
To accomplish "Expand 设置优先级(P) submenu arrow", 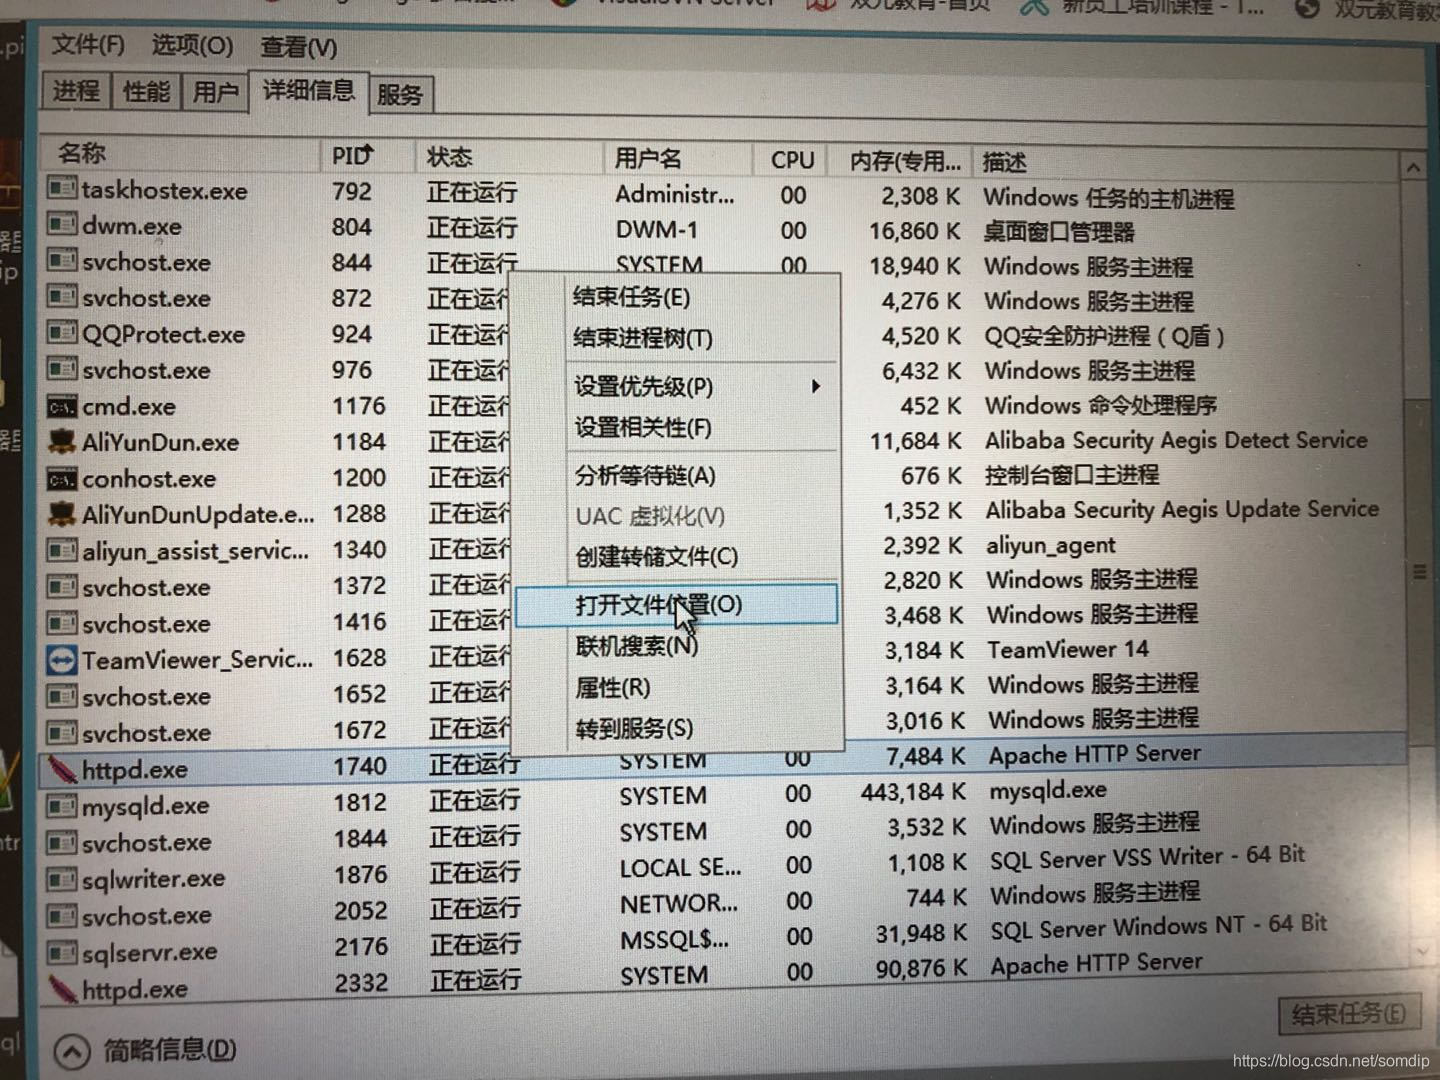I will coord(816,386).
